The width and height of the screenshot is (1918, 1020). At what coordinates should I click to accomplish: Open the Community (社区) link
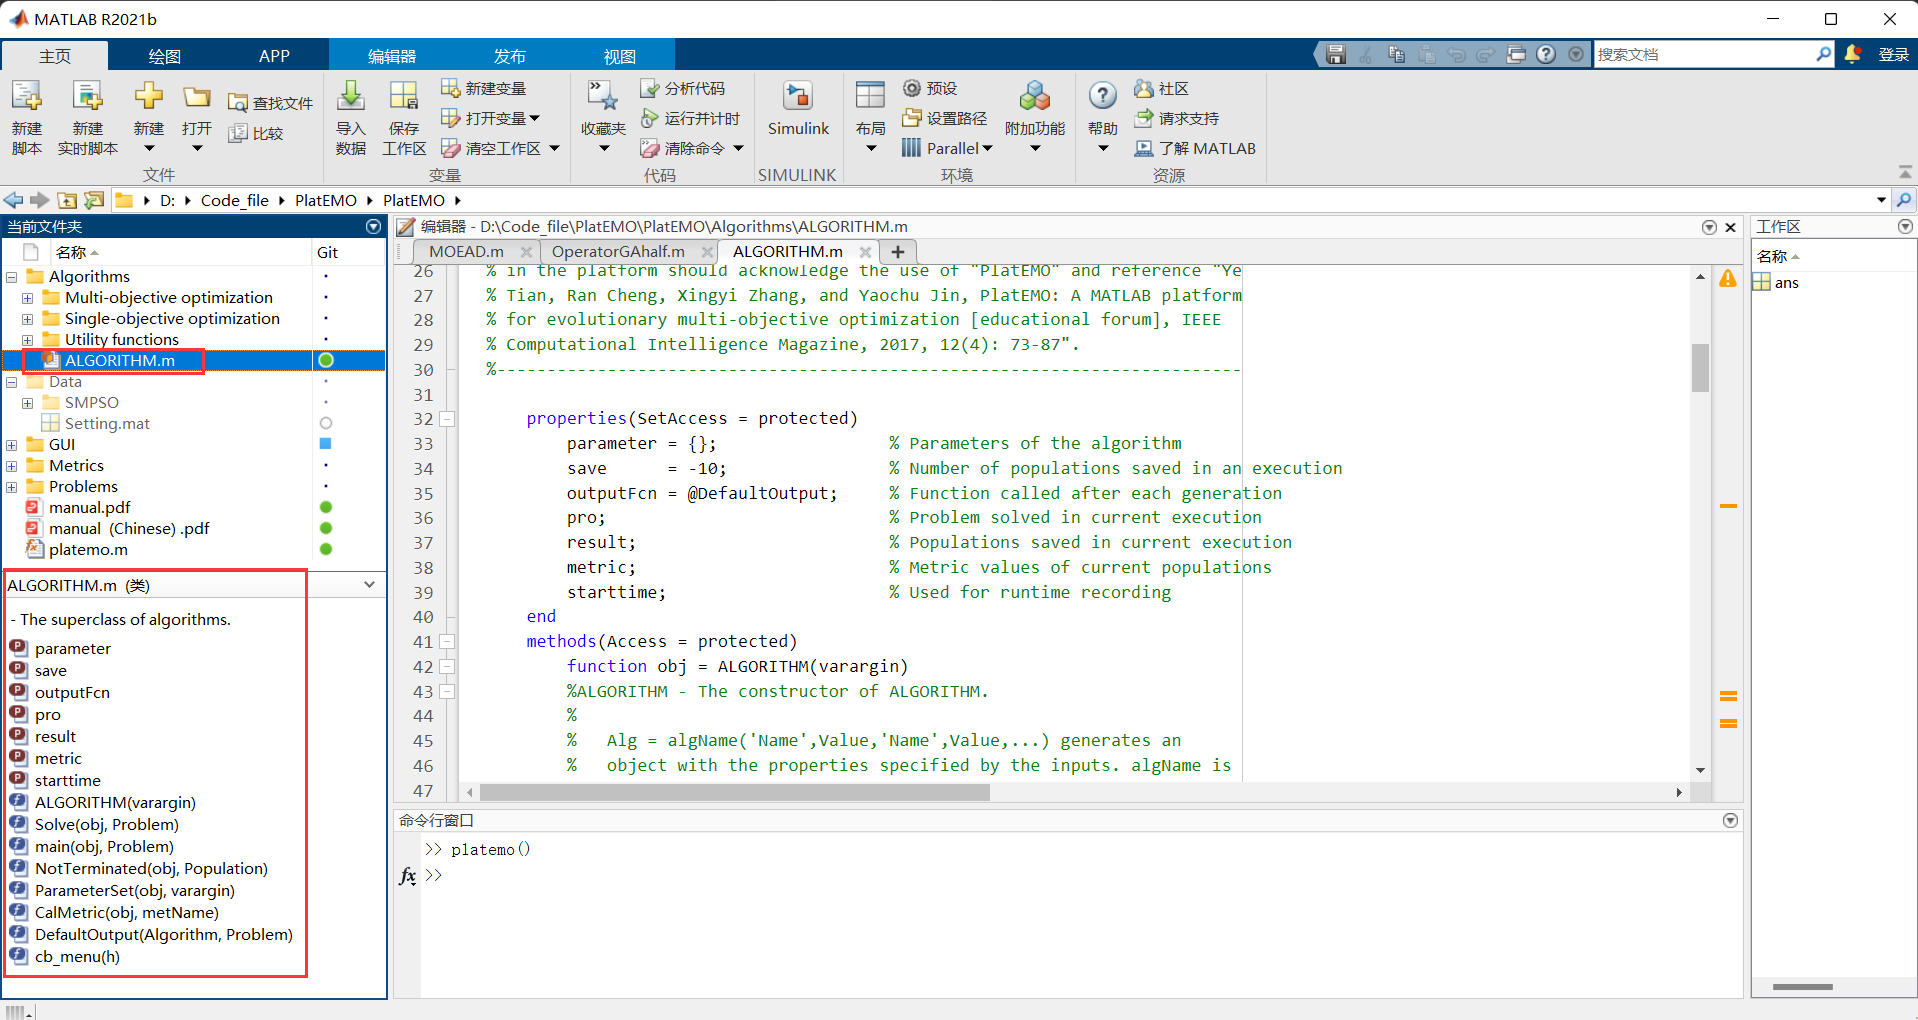(1161, 89)
